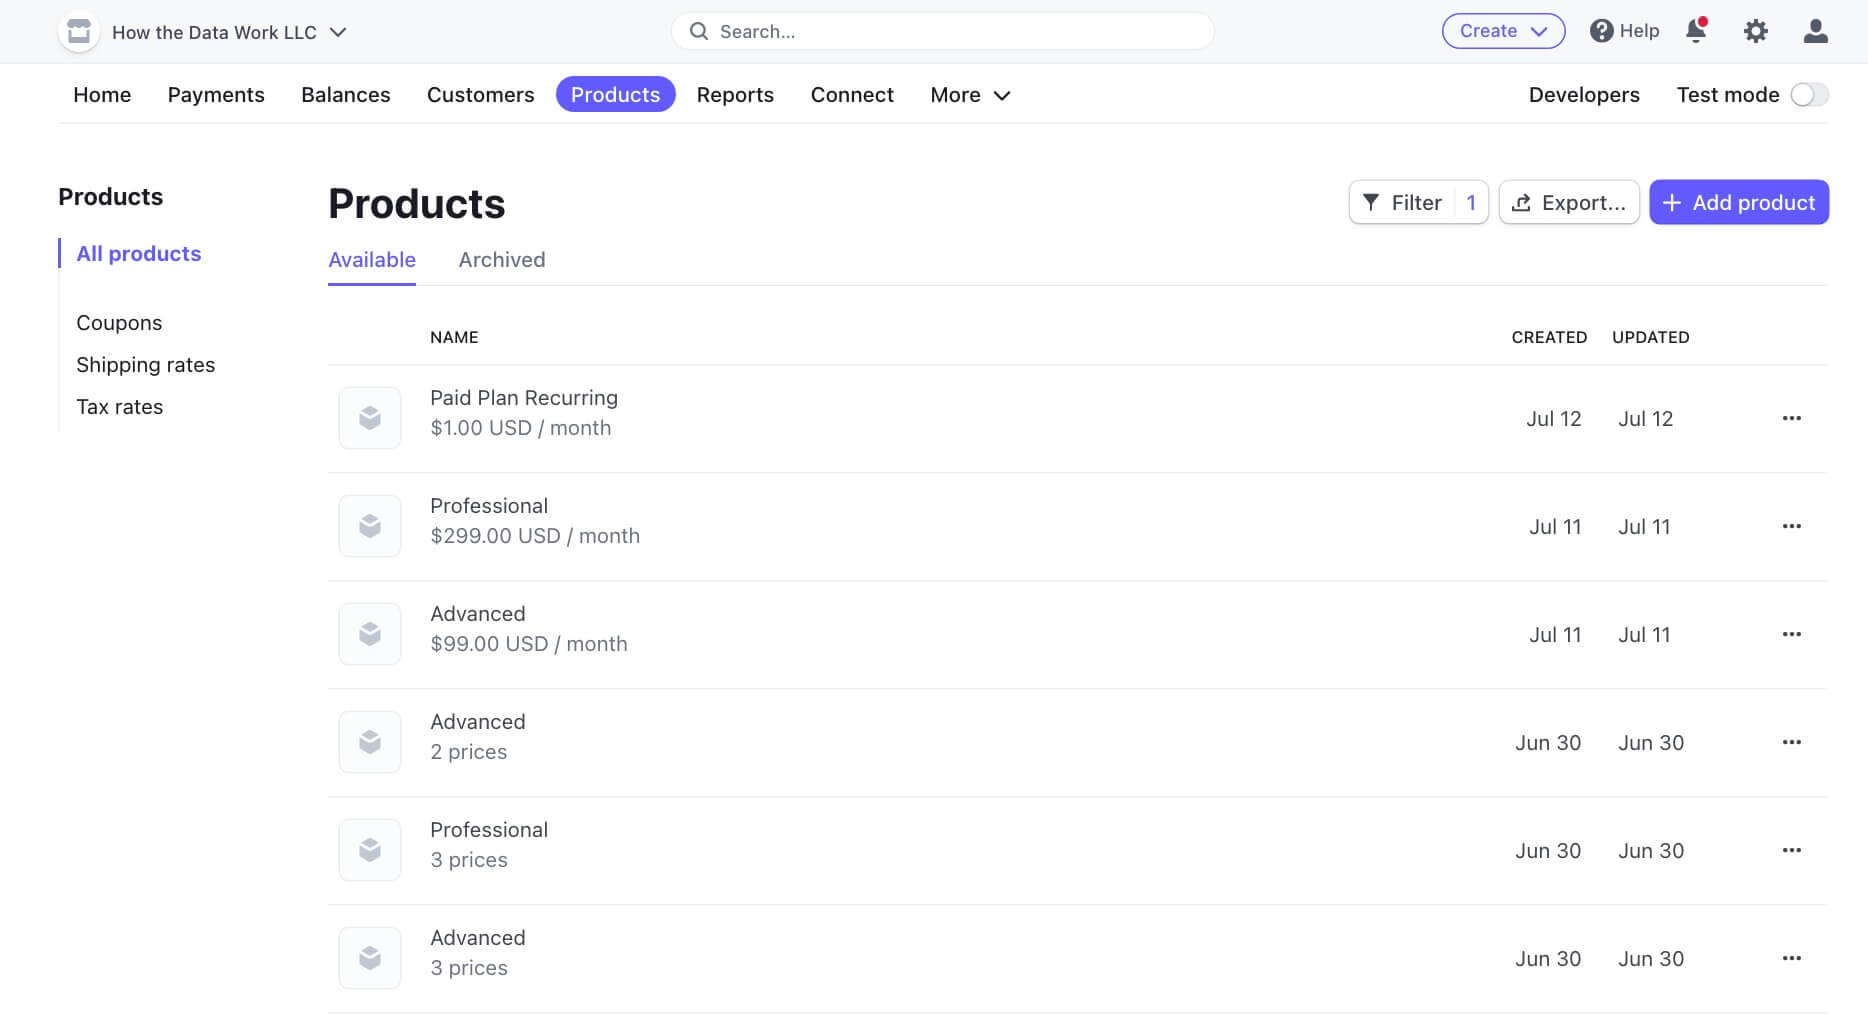The image size is (1868, 1034).
Task: Open the user profile icon
Action: tap(1816, 31)
